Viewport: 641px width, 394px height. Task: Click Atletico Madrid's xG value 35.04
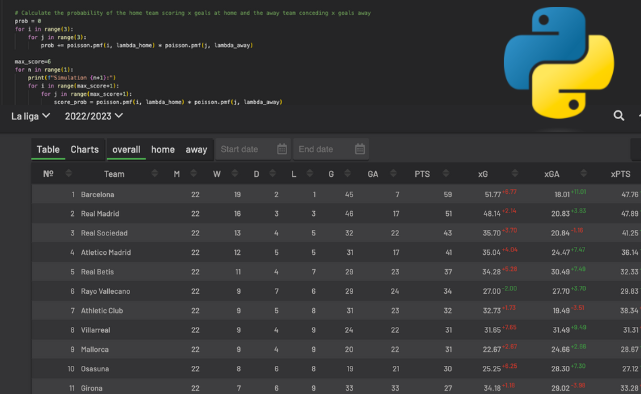(491, 253)
